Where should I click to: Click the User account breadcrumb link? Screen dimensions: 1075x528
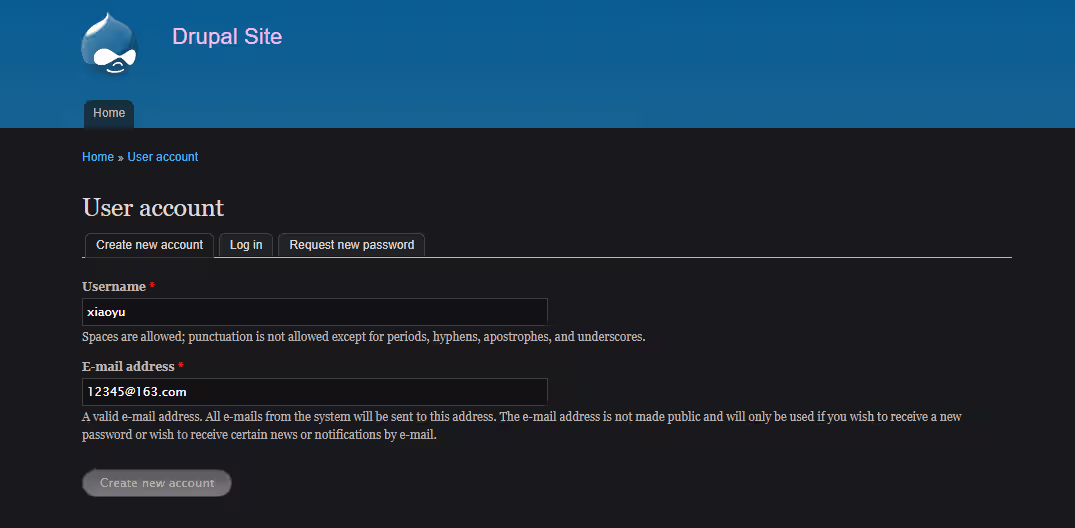point(163,157)
